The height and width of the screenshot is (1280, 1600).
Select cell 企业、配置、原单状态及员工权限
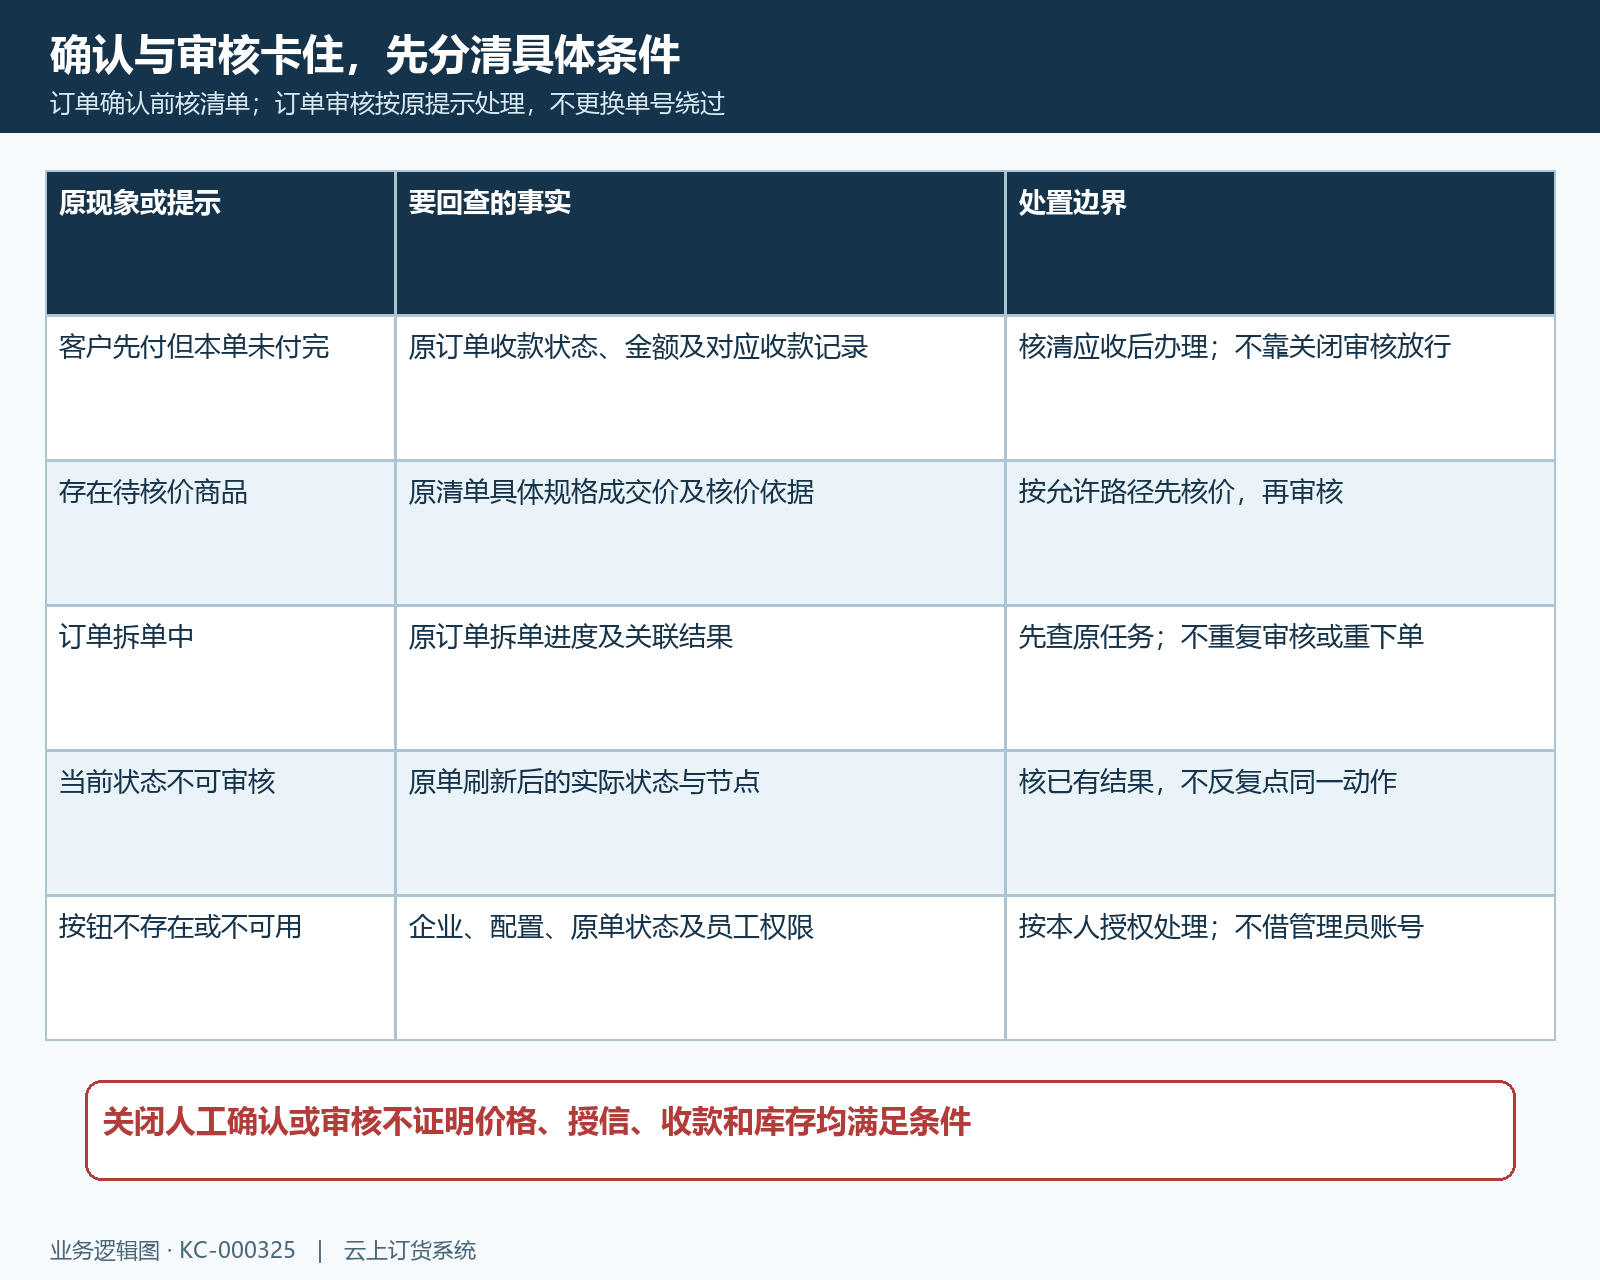click(700, 968)
